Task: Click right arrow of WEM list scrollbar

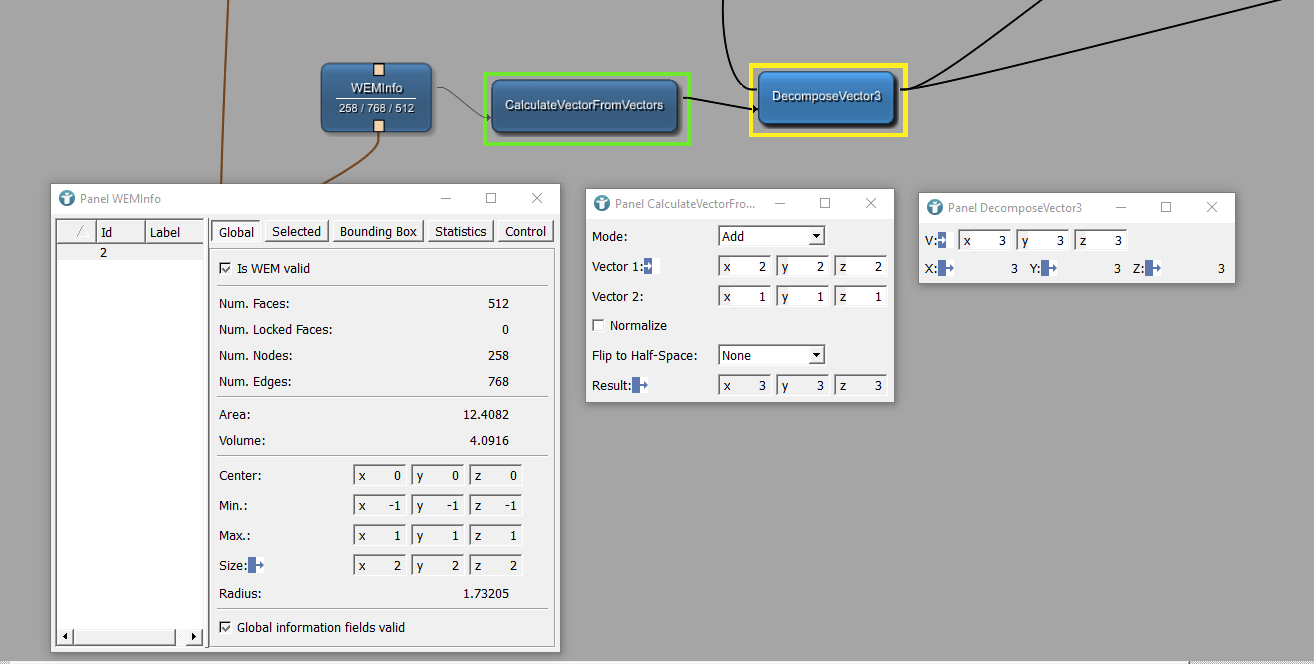Action: tap(195, 637)
